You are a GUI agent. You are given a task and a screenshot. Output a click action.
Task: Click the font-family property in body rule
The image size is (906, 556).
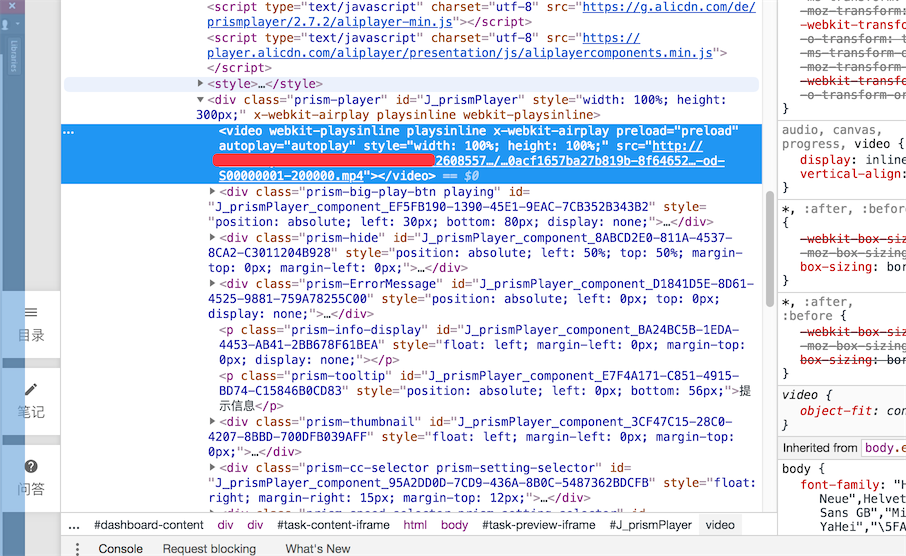(x=840, y=485)
